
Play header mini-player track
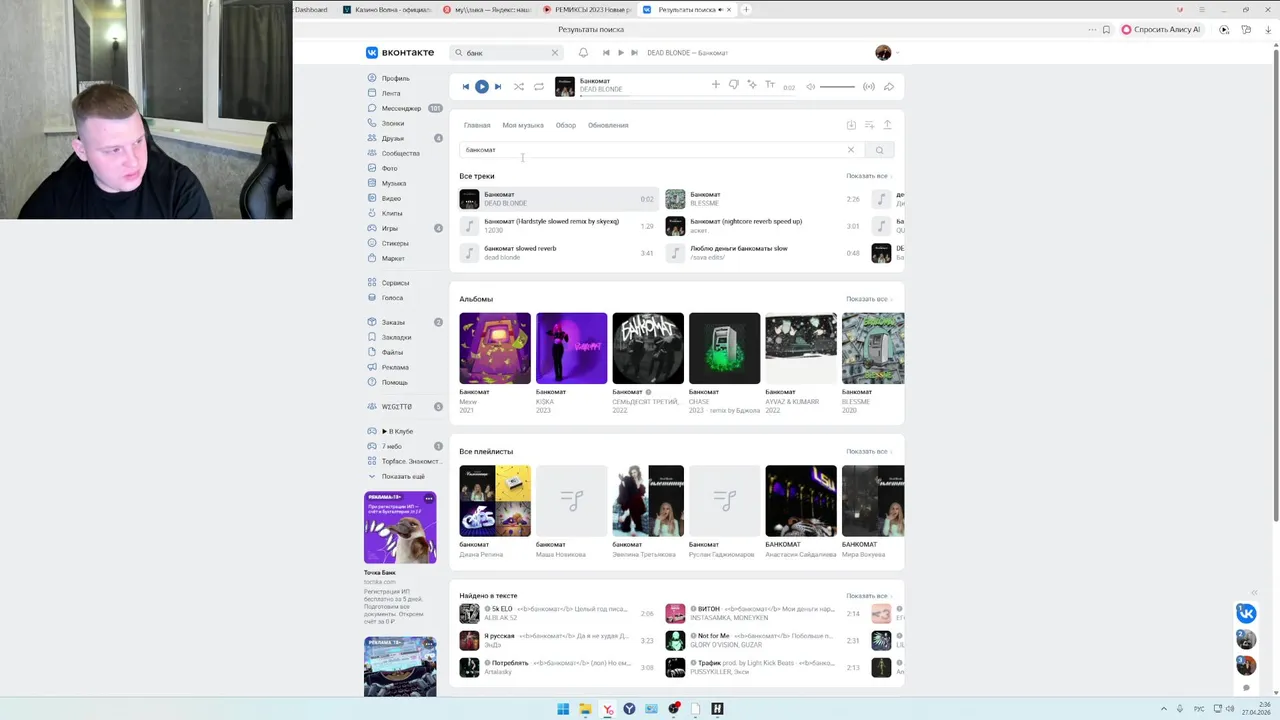pyautogui.click(x=620, y=52)
